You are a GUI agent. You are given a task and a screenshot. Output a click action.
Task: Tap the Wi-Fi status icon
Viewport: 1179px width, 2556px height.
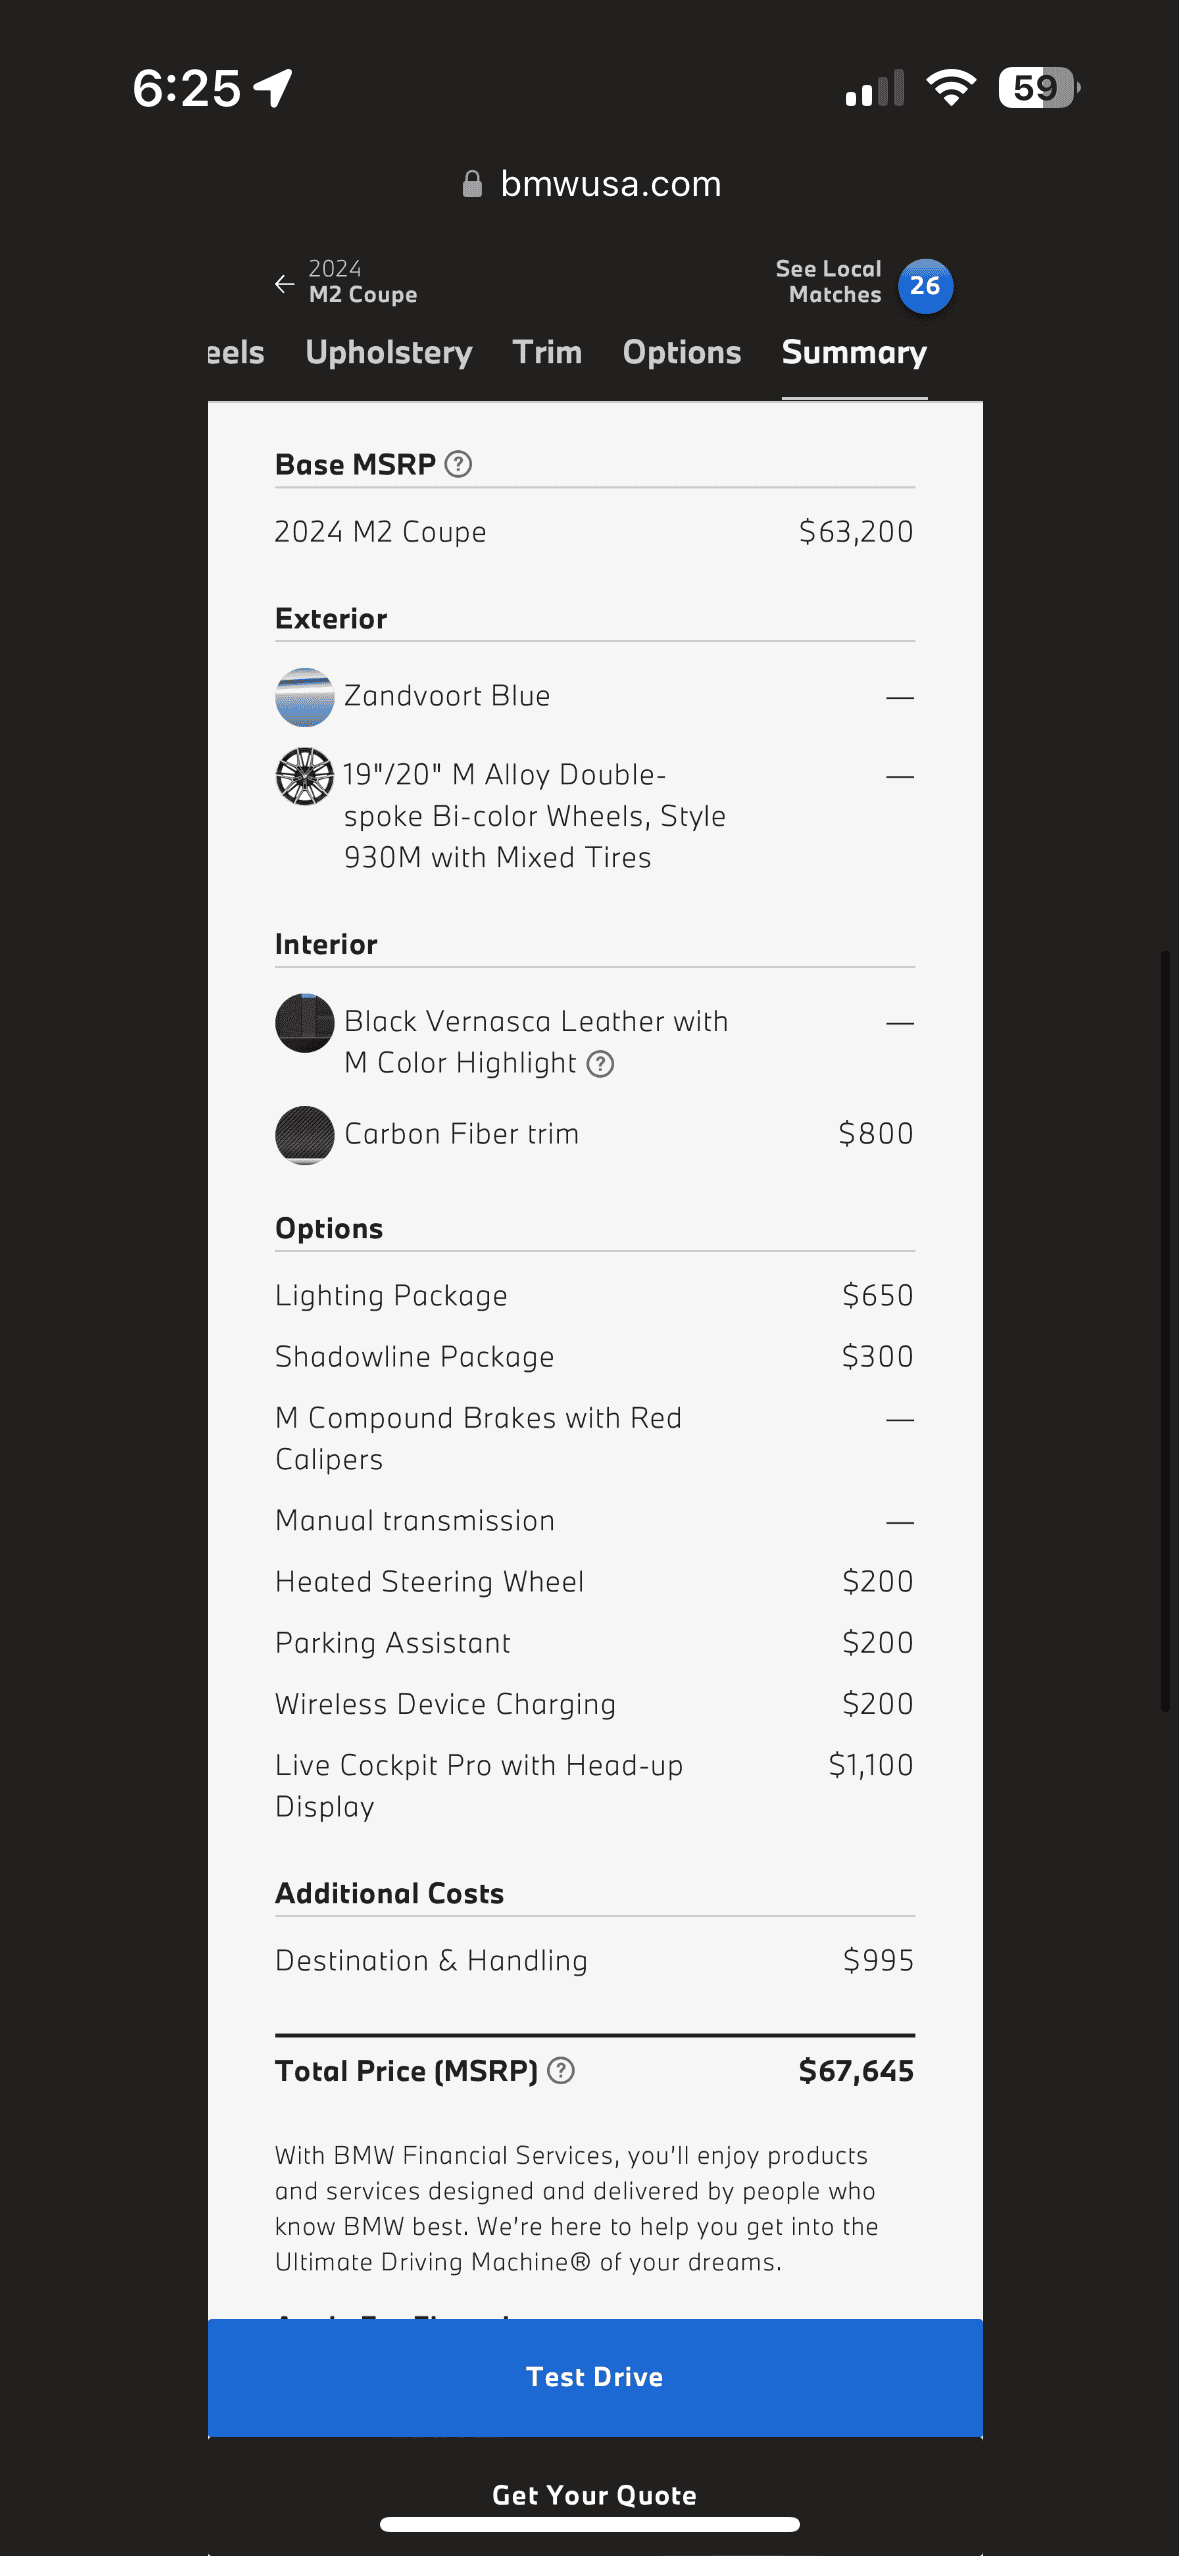click(x=951, y=88)
